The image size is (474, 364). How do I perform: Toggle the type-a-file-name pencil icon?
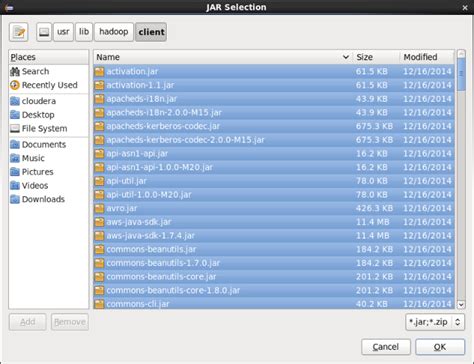(x=19, y=32)
